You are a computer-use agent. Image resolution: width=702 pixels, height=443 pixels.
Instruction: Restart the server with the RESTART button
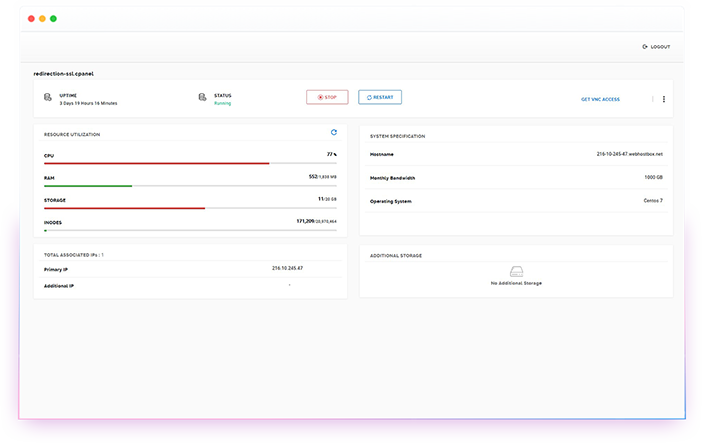[x=380, y=97]
